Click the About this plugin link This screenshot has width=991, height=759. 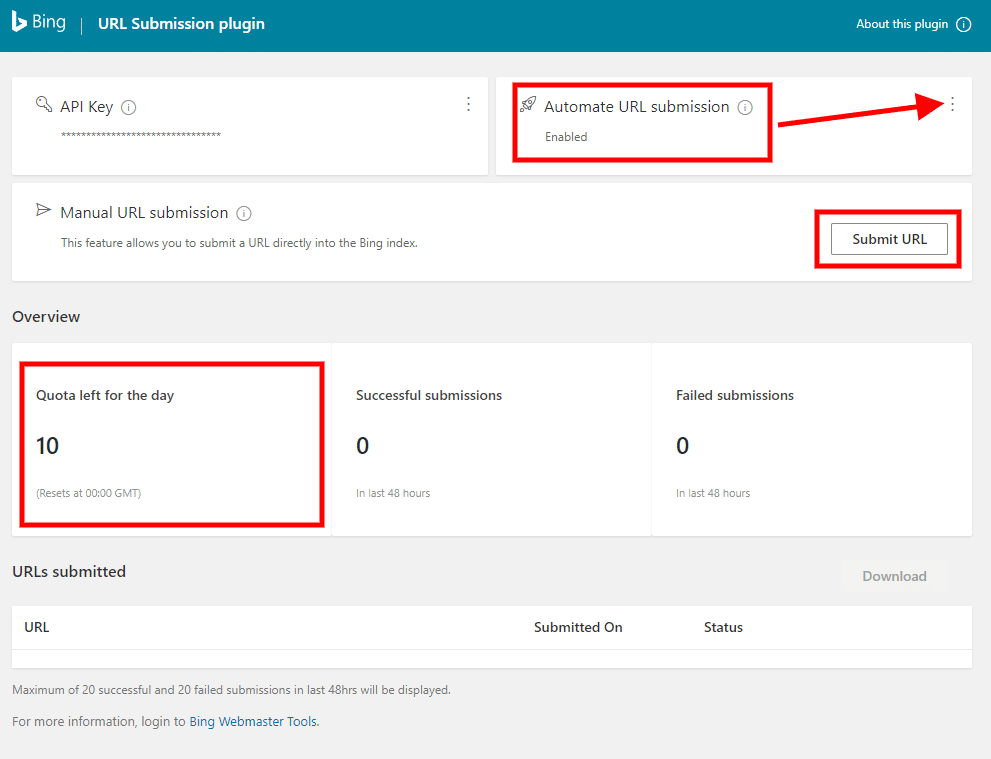point(902,24)
